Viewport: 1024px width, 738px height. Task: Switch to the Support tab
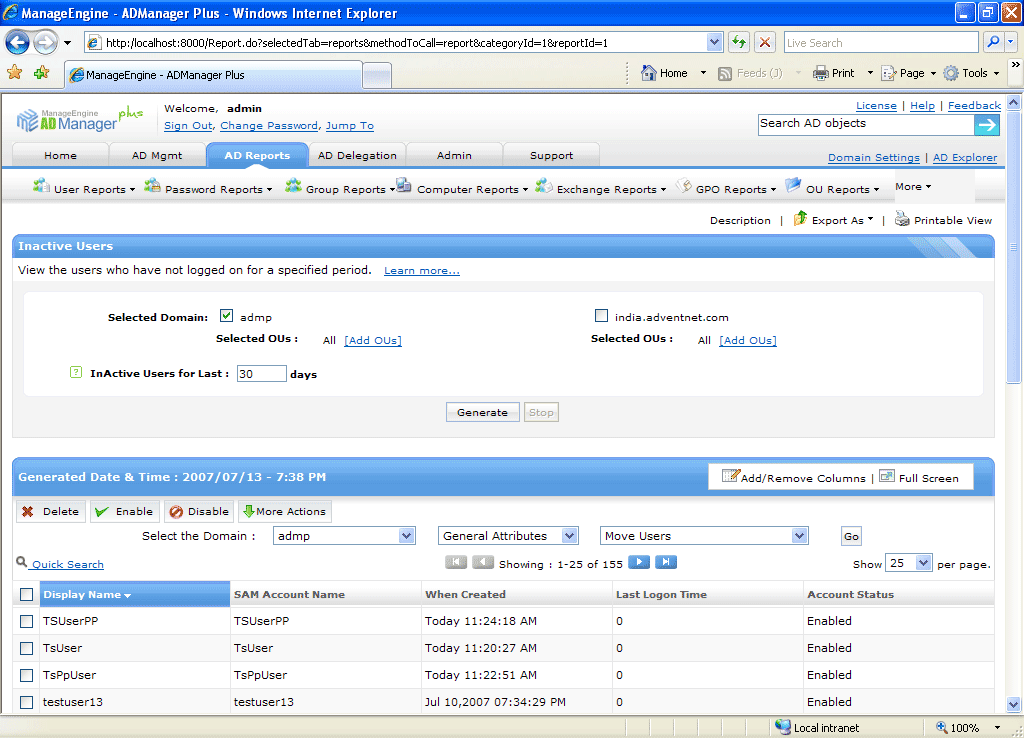click(551, 155)
